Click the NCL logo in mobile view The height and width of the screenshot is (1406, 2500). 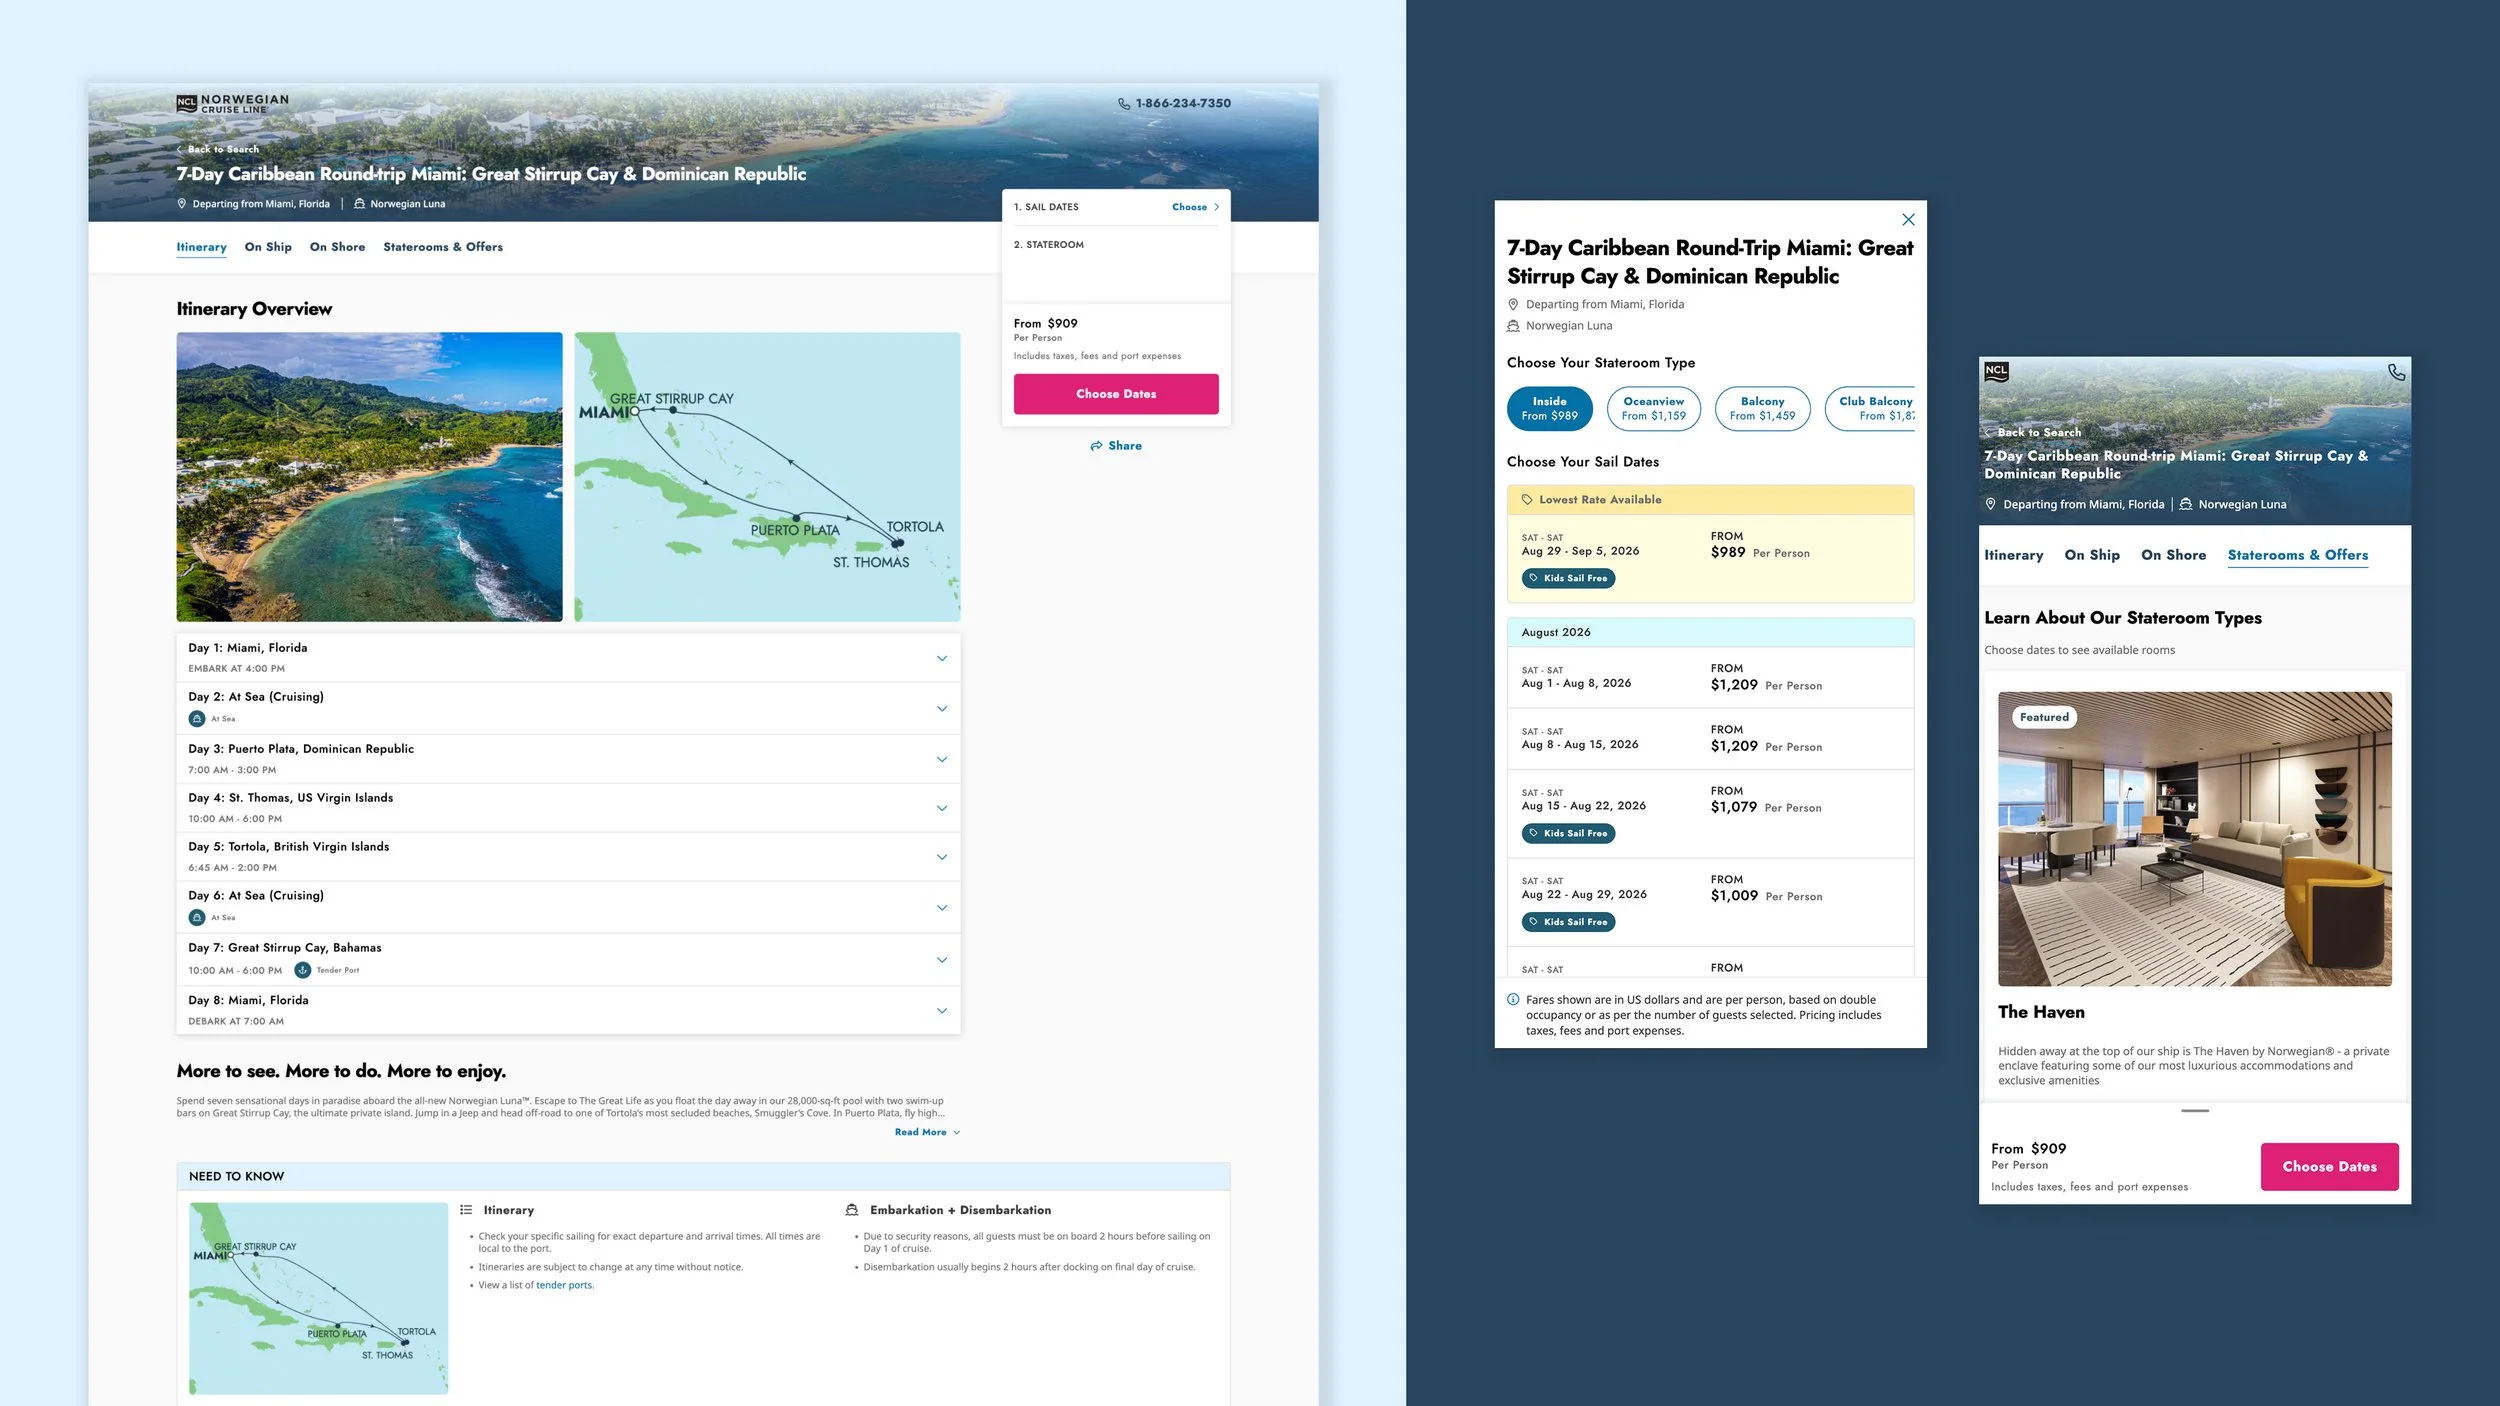(1996, 371)
